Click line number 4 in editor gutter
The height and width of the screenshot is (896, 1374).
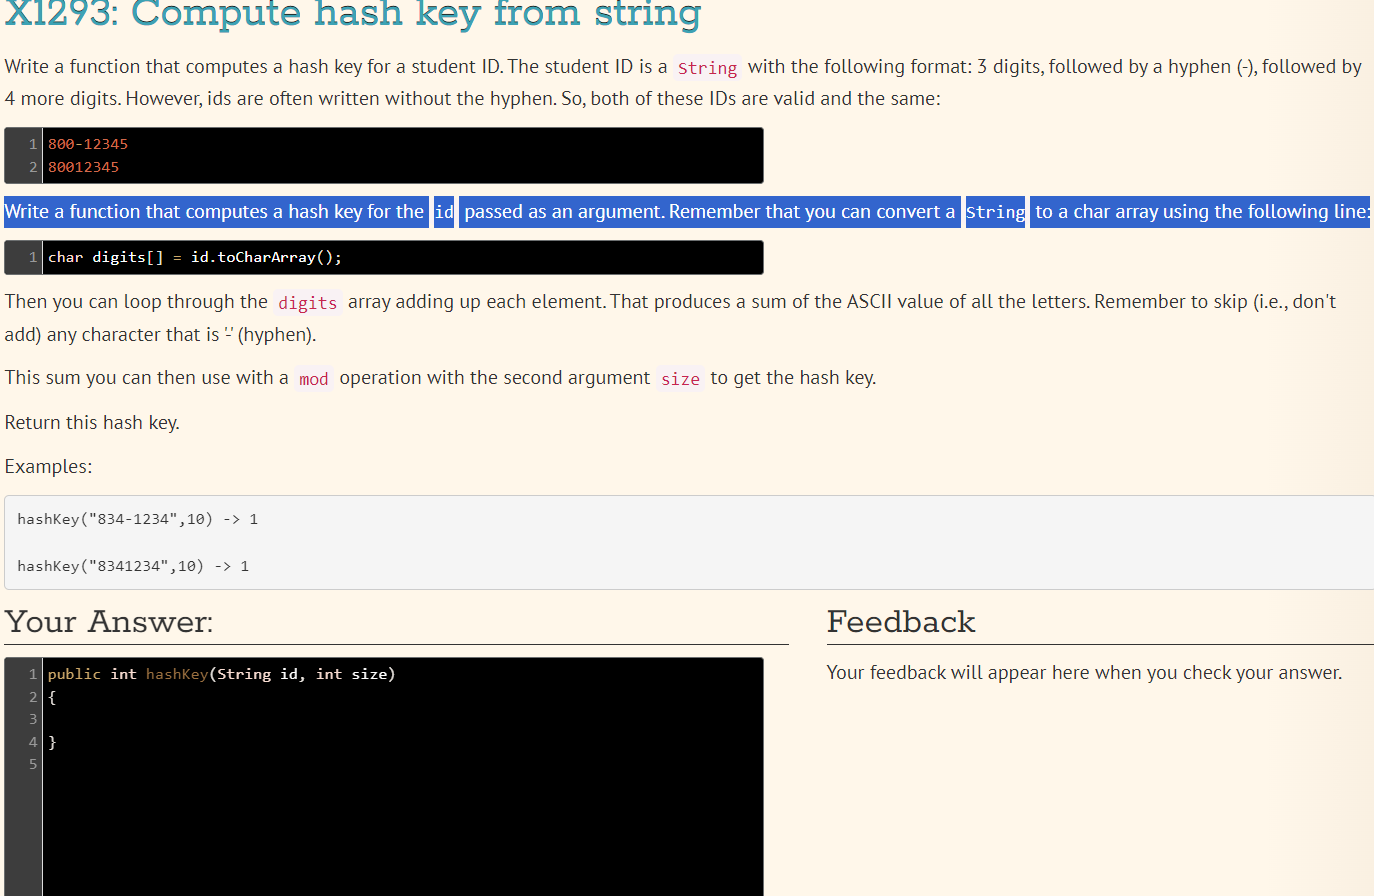pyautogui.click(x=33, y=741)
